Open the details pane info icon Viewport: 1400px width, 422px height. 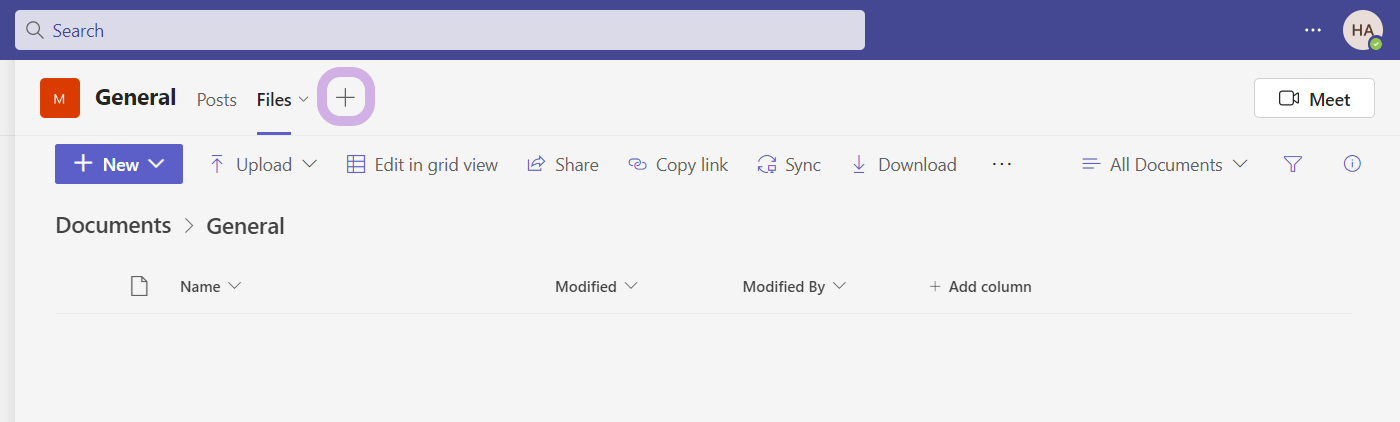click(x=1352, y=164)
